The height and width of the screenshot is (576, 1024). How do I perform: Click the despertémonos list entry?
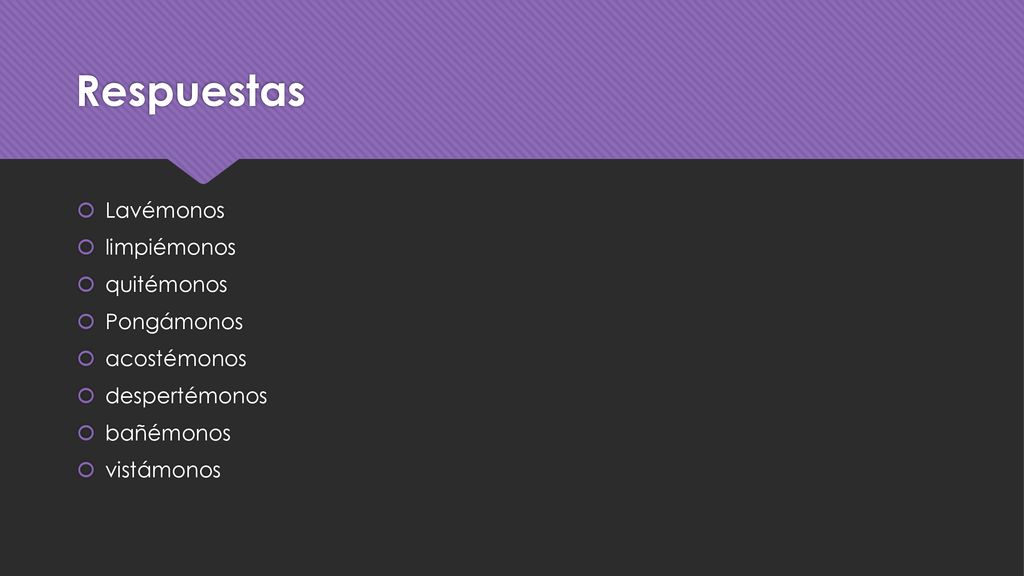tap(186, 396)
